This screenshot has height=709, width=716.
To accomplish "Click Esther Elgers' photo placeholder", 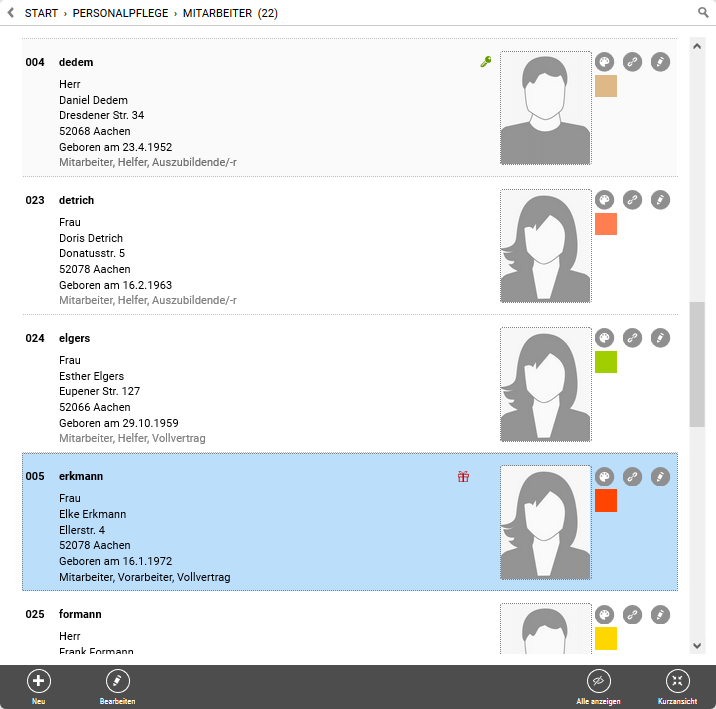I will [545, 384].
